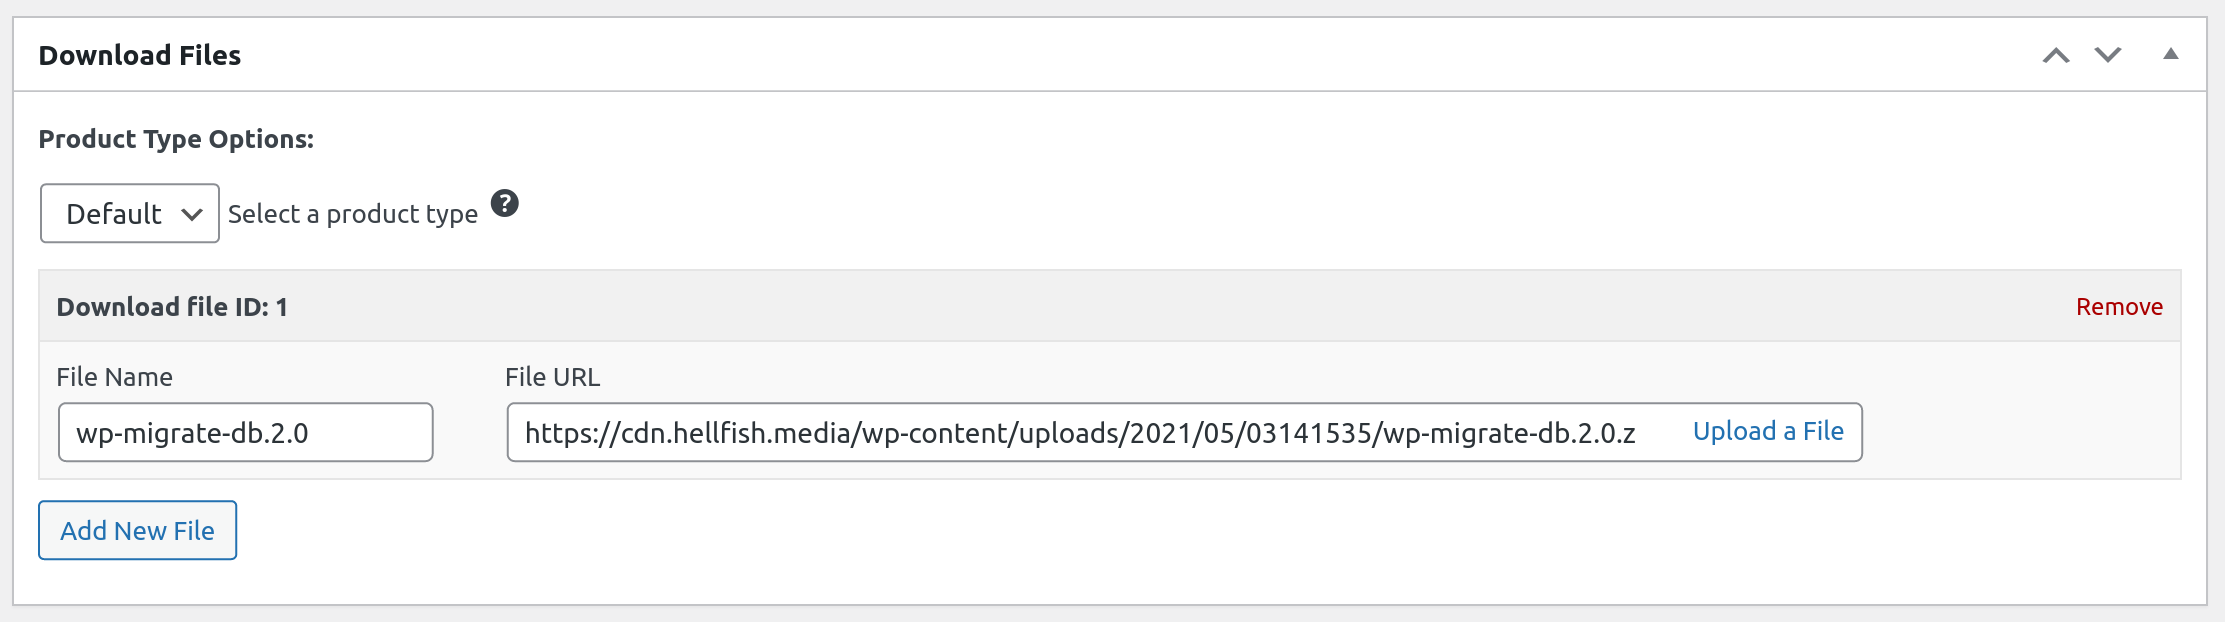Move Download Files panel up with chevron

point(2056,56)
